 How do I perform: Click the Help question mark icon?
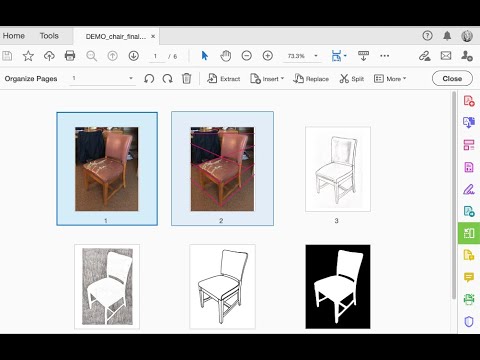pos(427,36)
